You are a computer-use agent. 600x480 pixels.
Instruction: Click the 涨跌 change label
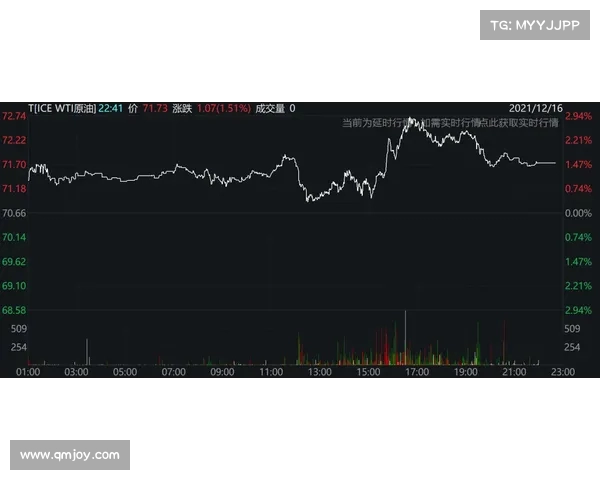[181, 108]
